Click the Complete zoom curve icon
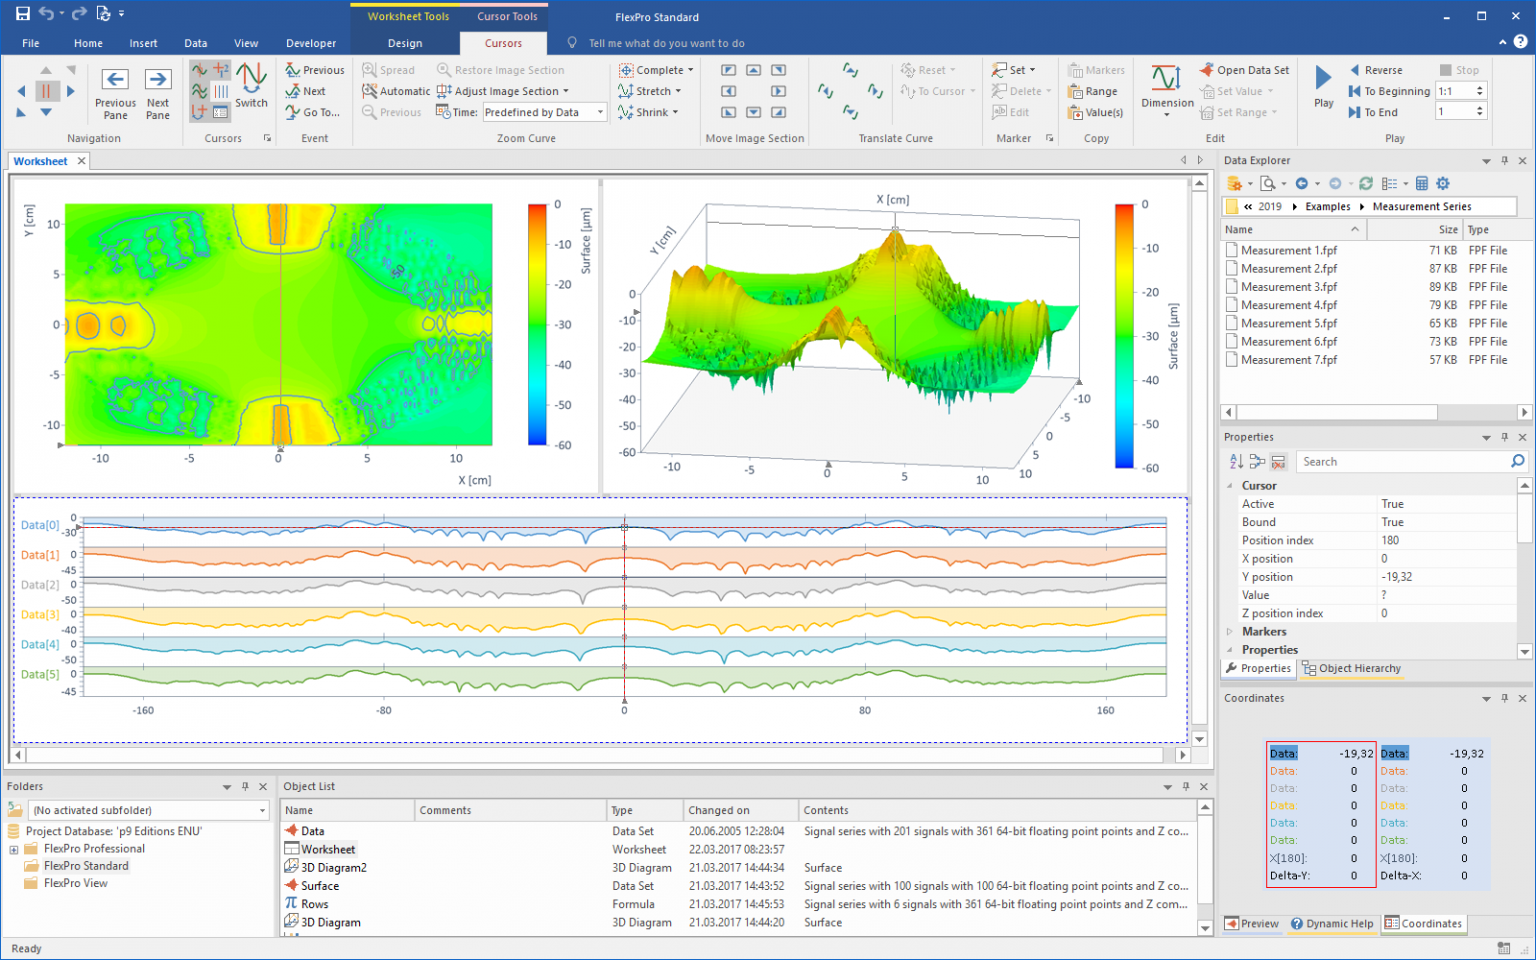Viewport: 1536px width, 960px height. pos(655,69)
